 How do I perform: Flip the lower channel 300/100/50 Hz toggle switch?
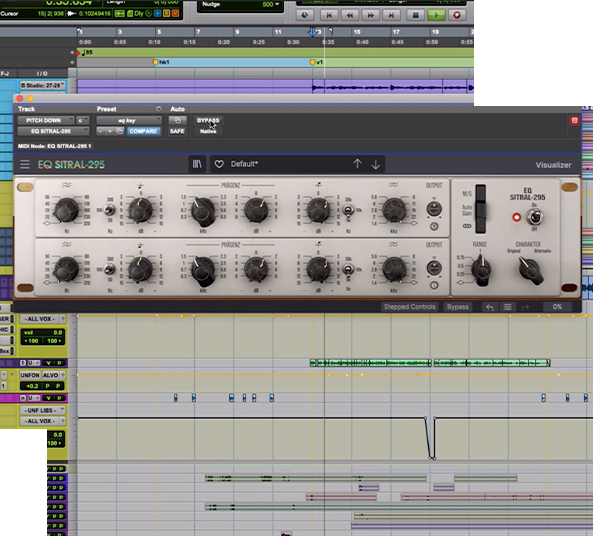click(x=110, y=269)
